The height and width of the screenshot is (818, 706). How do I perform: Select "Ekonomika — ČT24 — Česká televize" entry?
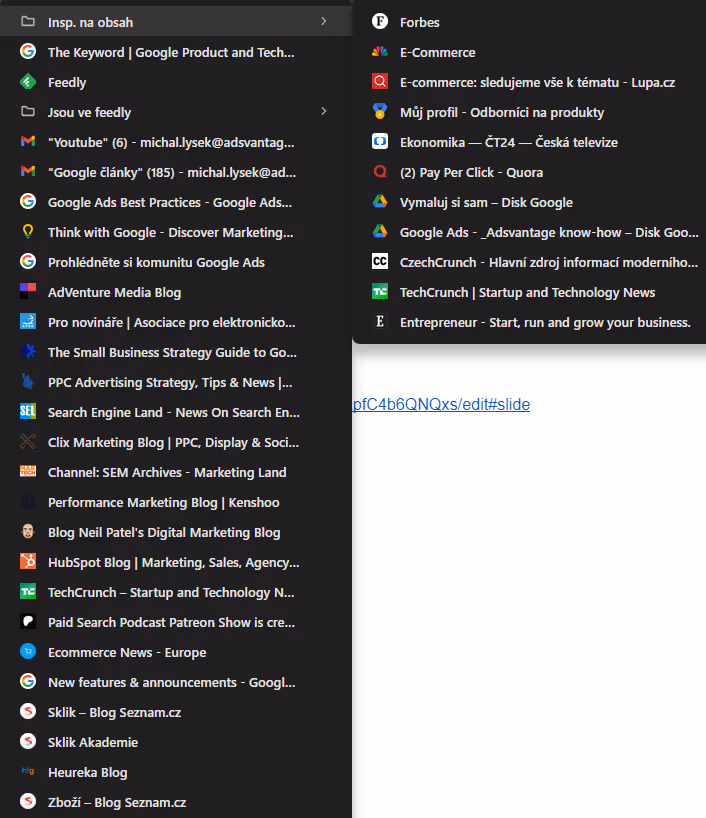click(530, 142)
